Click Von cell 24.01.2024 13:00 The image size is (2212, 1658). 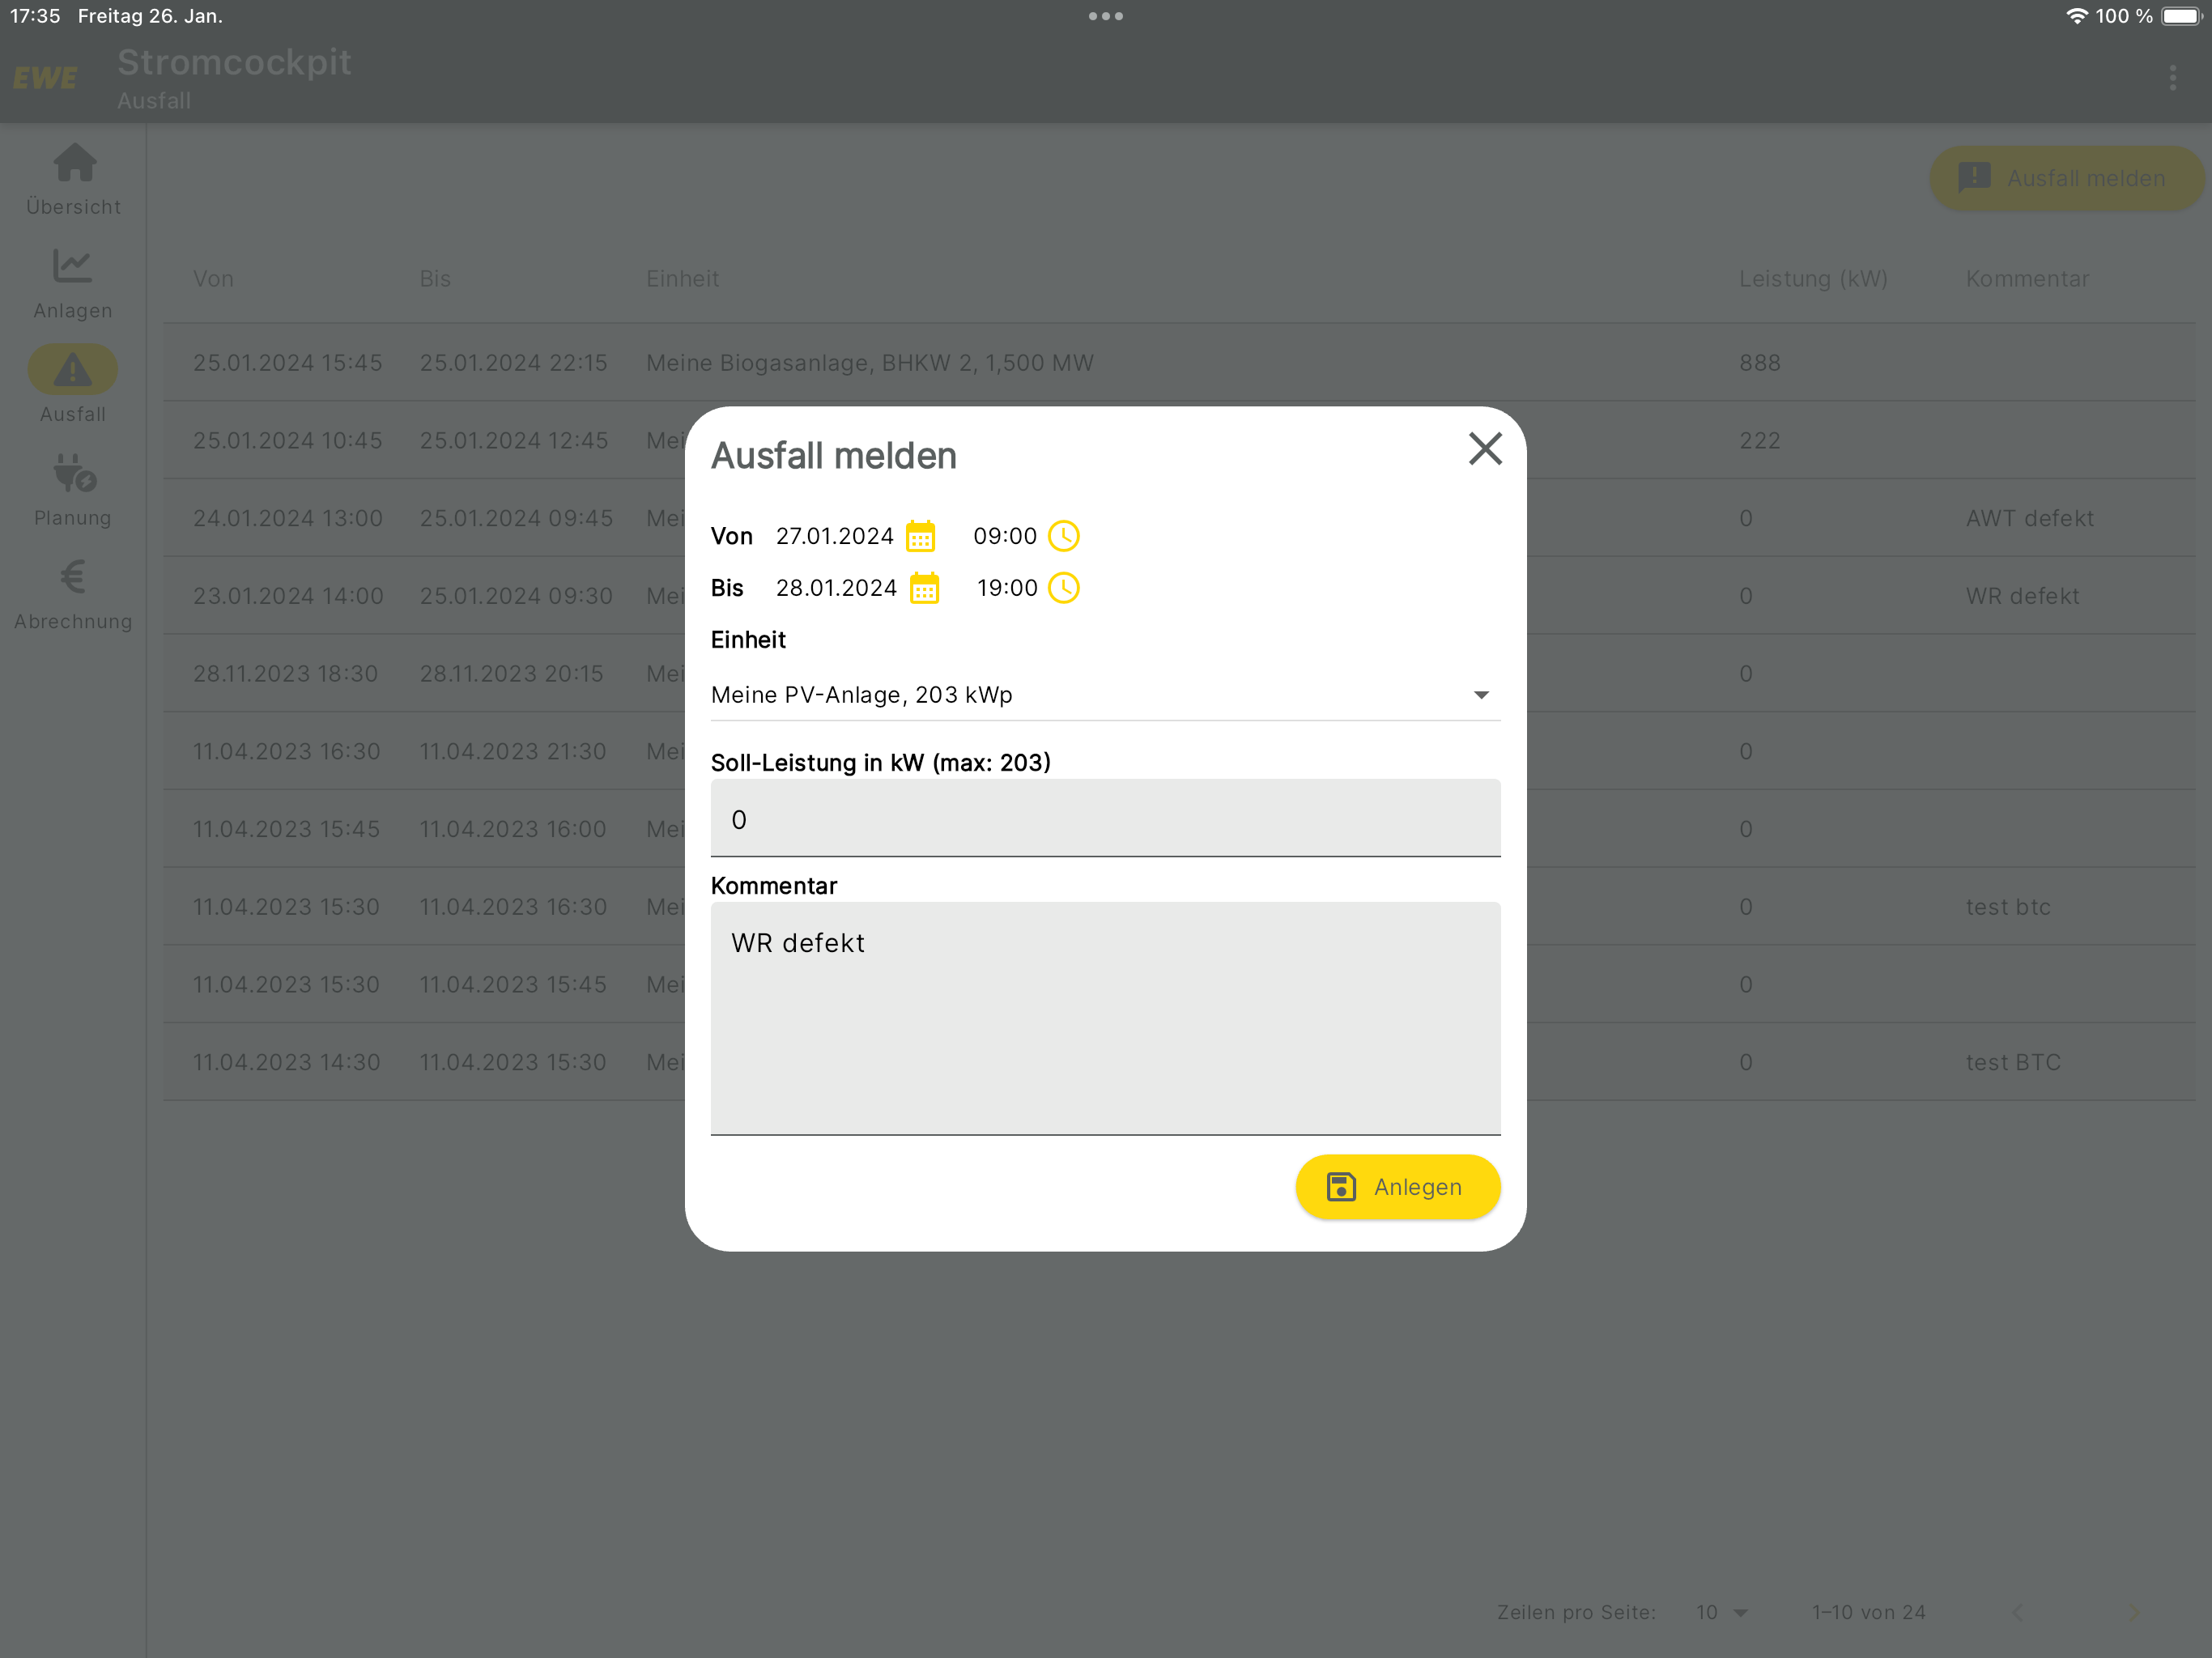(x=287, y=518)
